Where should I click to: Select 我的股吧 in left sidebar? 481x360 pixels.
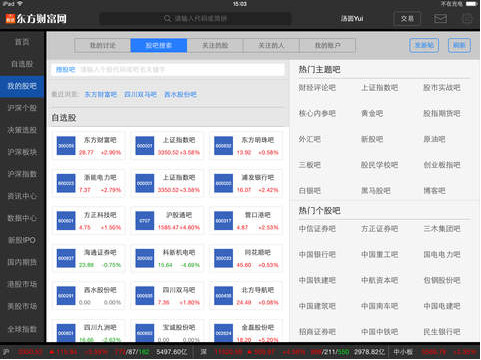(x=22, y=86)
